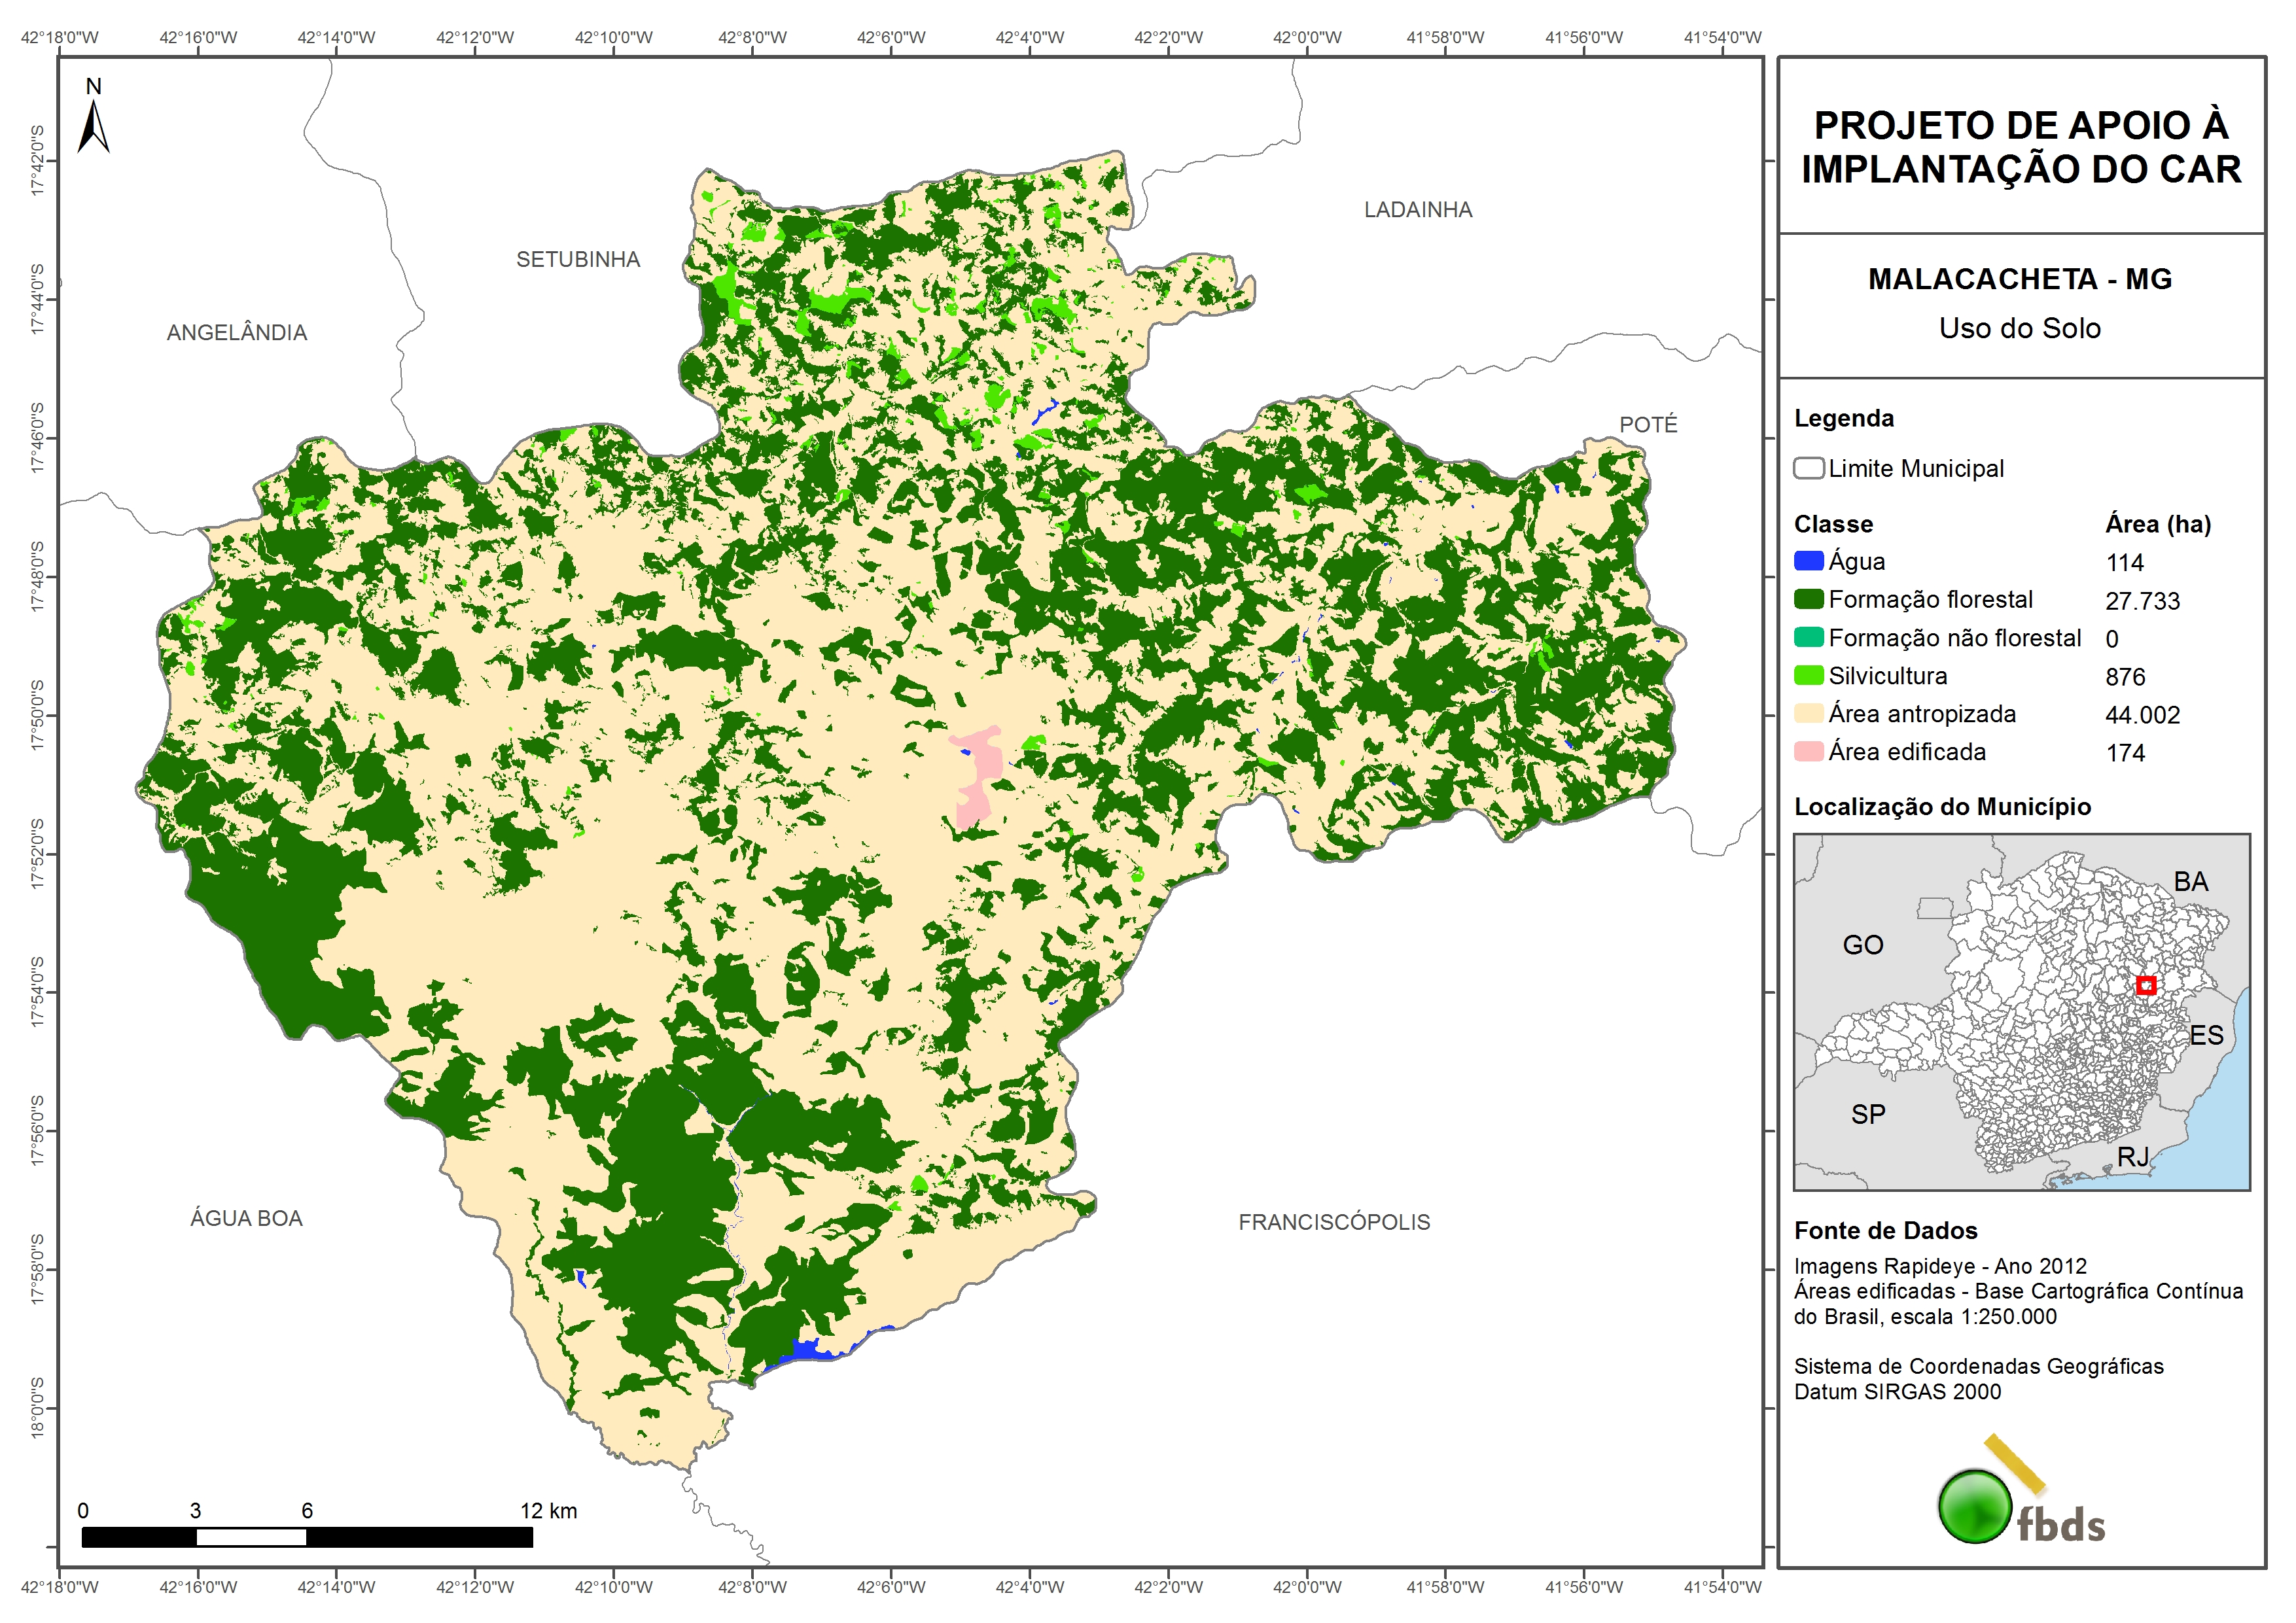Viewport: 2296px width, 1623px height.
Task: Click the FRANCISCÓPOLIS label on the map
Action: pos(1334,1222)
